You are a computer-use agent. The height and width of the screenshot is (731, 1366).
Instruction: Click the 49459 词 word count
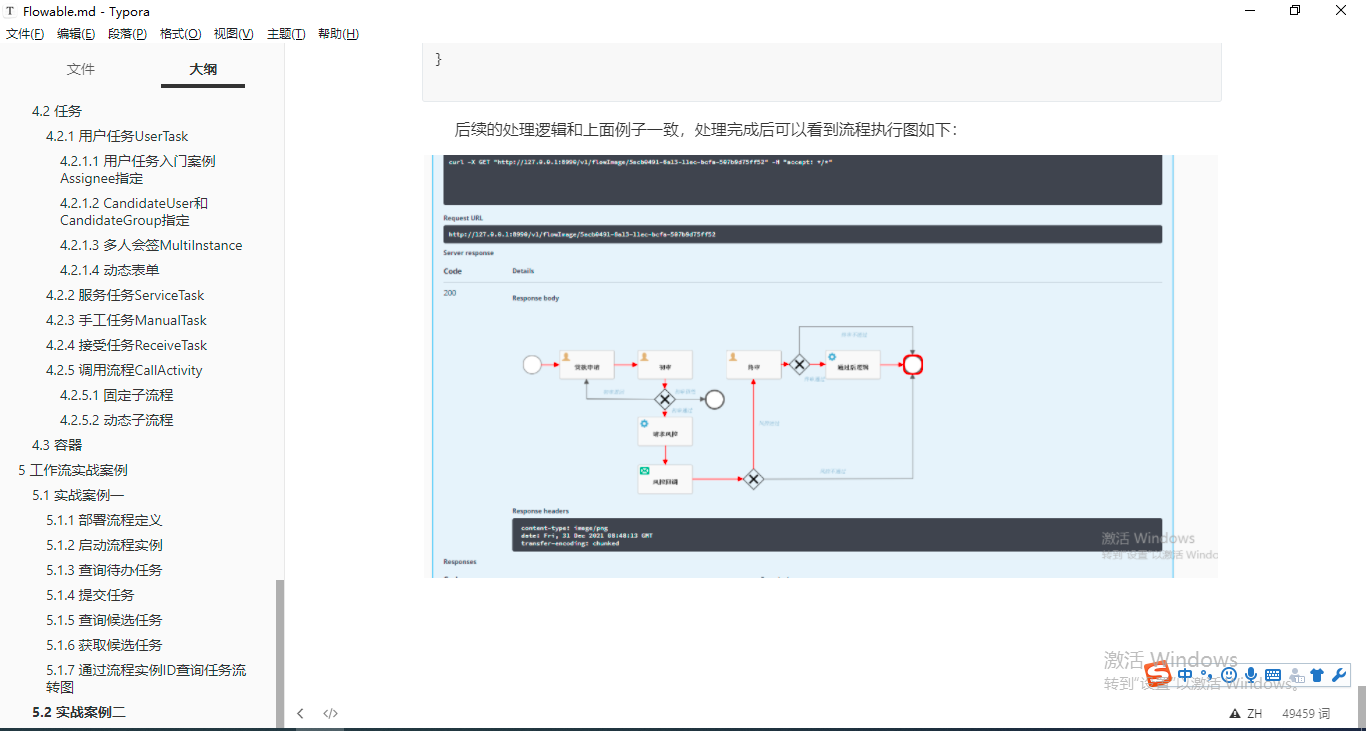tap(1306, 714)
